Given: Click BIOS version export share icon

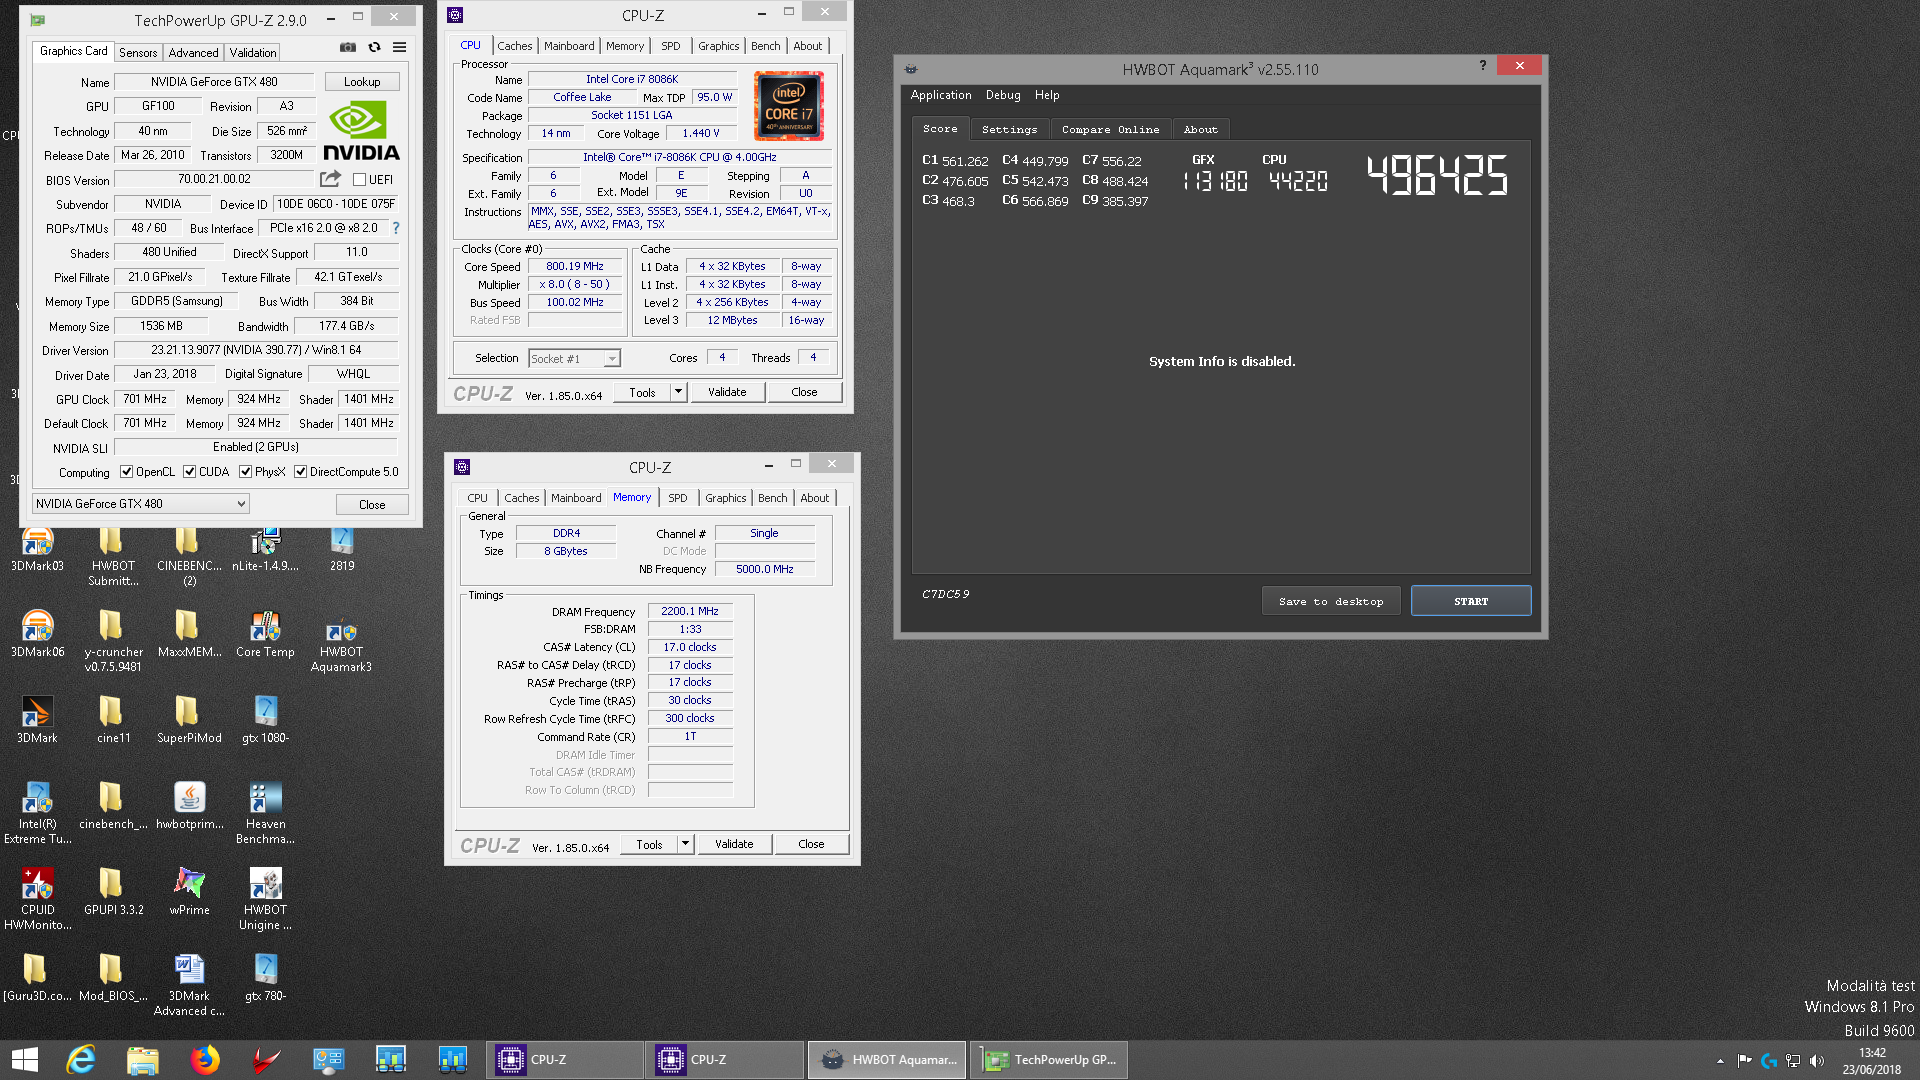Looking at the screenshot, I should 330,179.
